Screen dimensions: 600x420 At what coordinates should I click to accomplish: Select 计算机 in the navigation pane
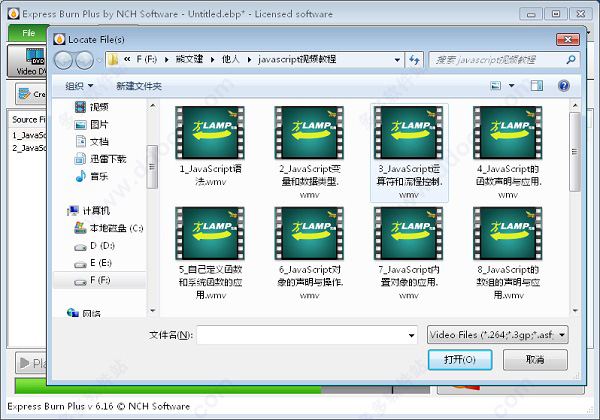[89, 211]
